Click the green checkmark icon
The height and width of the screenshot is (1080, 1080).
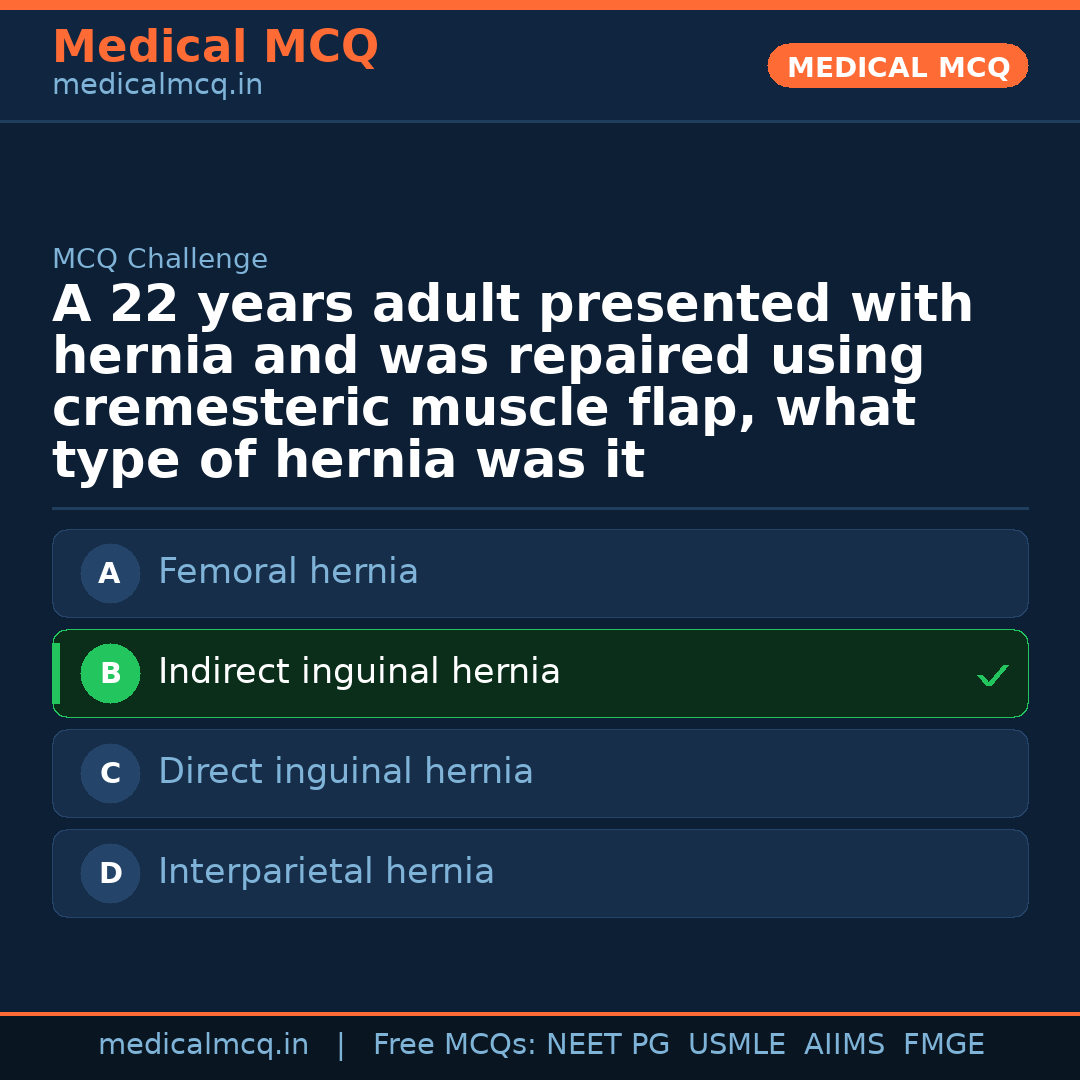(x=992, y=676)
